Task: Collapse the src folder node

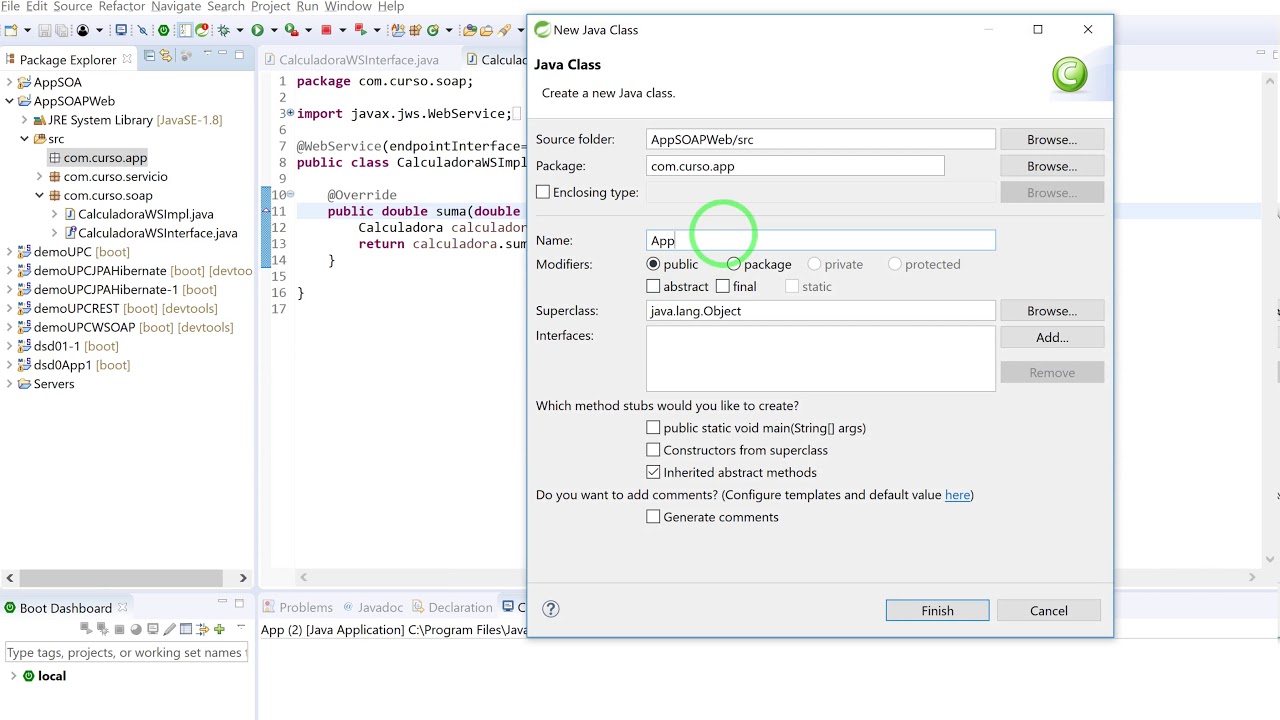Action: coord(25,139)
